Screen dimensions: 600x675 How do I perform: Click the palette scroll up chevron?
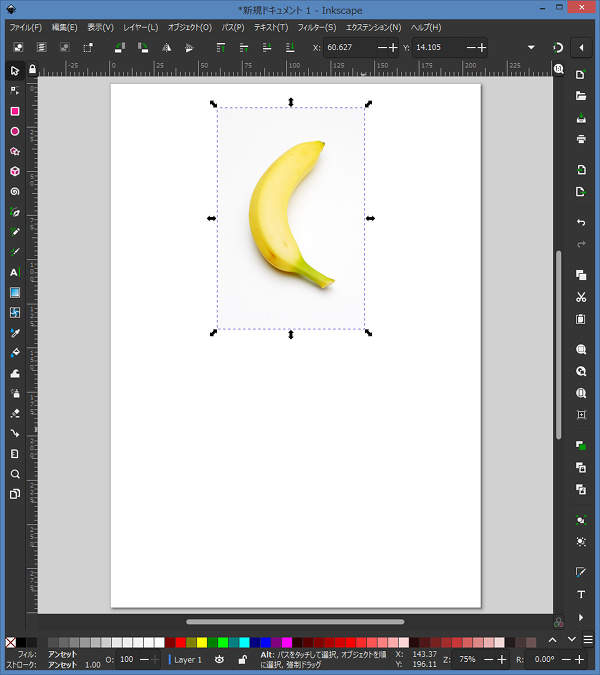(553, 640)
